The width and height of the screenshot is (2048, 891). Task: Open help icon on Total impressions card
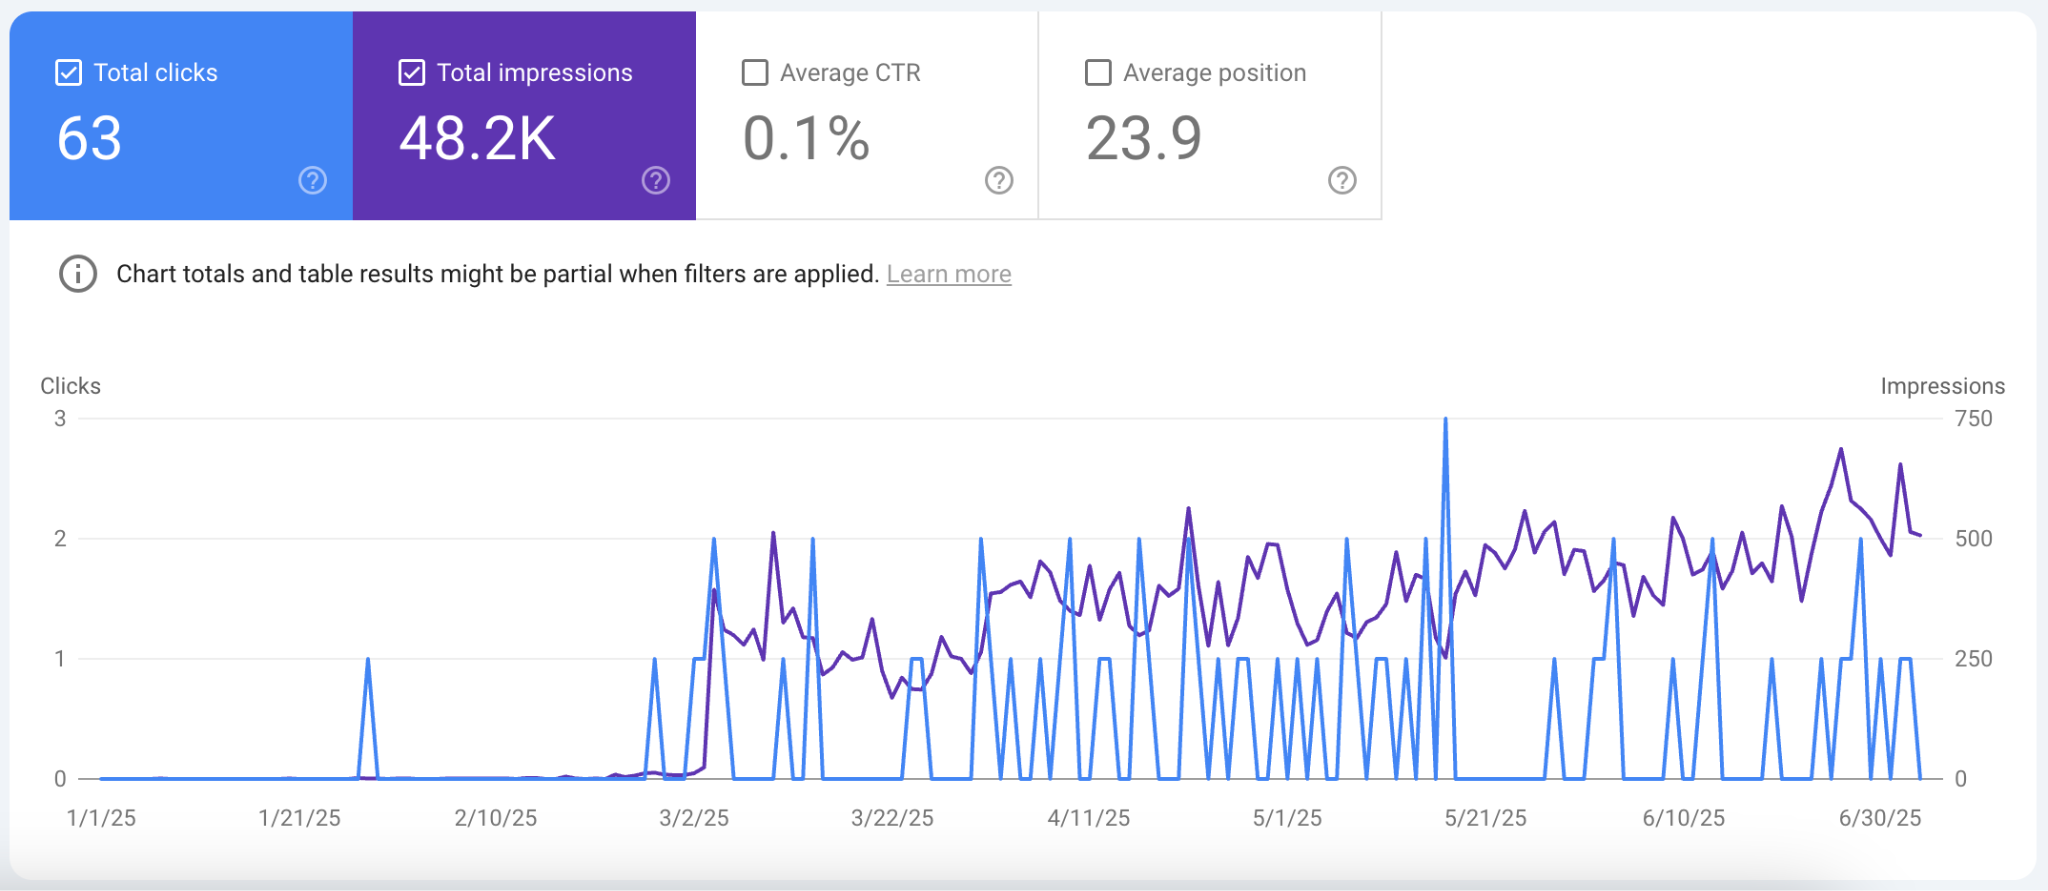click(656, 180)
